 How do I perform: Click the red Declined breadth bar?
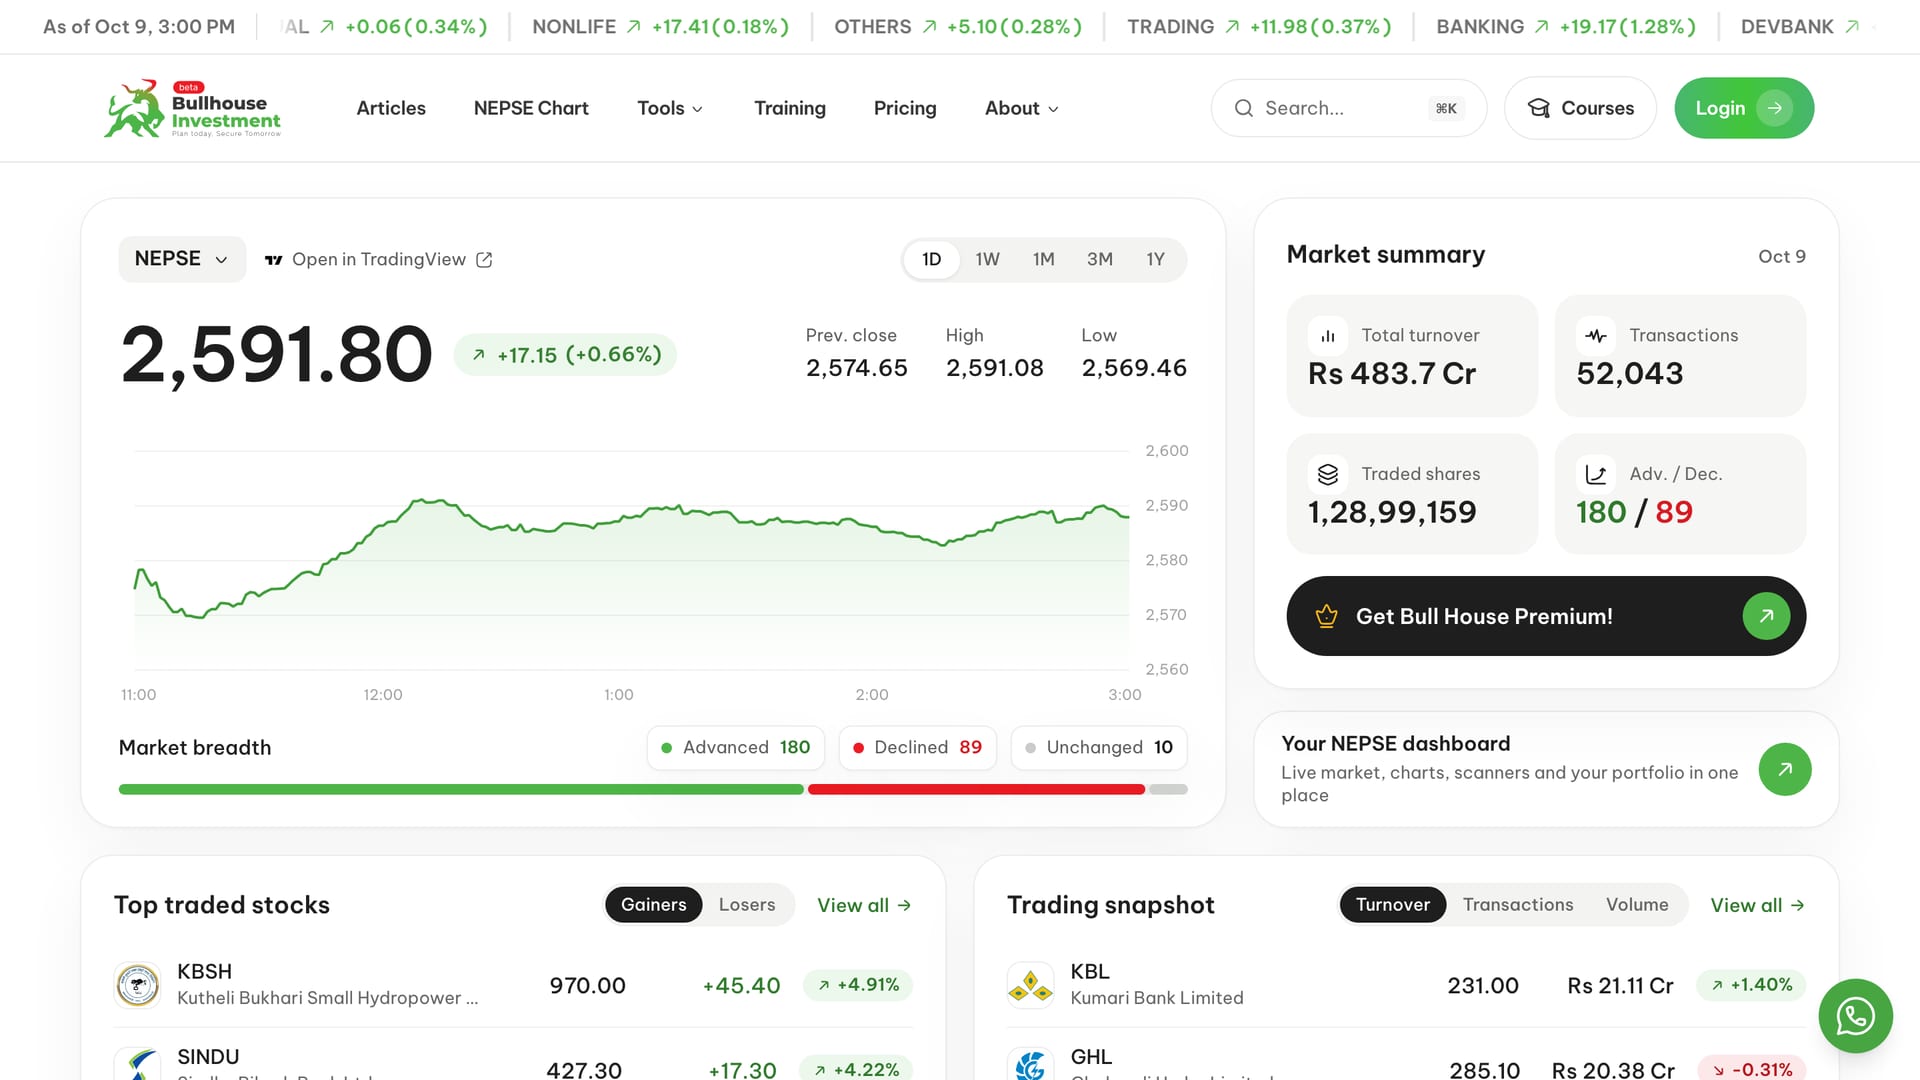(976, 790)
